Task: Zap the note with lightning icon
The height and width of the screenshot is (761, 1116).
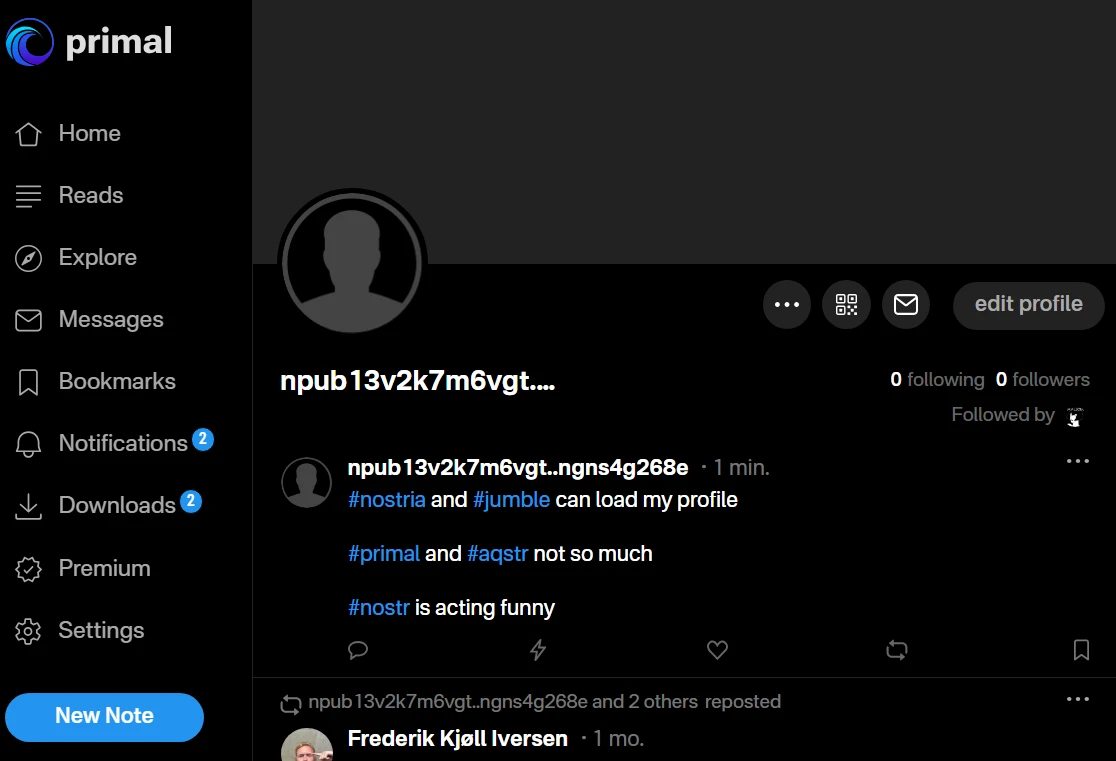Action: (538, 650)
